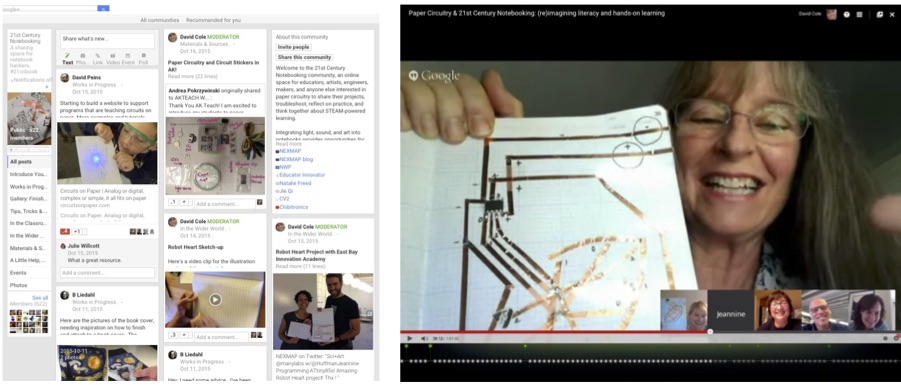Screen dimensions: 901x385
Task: Open the help icon in the hangout header
Action: (x=846, y=14)
